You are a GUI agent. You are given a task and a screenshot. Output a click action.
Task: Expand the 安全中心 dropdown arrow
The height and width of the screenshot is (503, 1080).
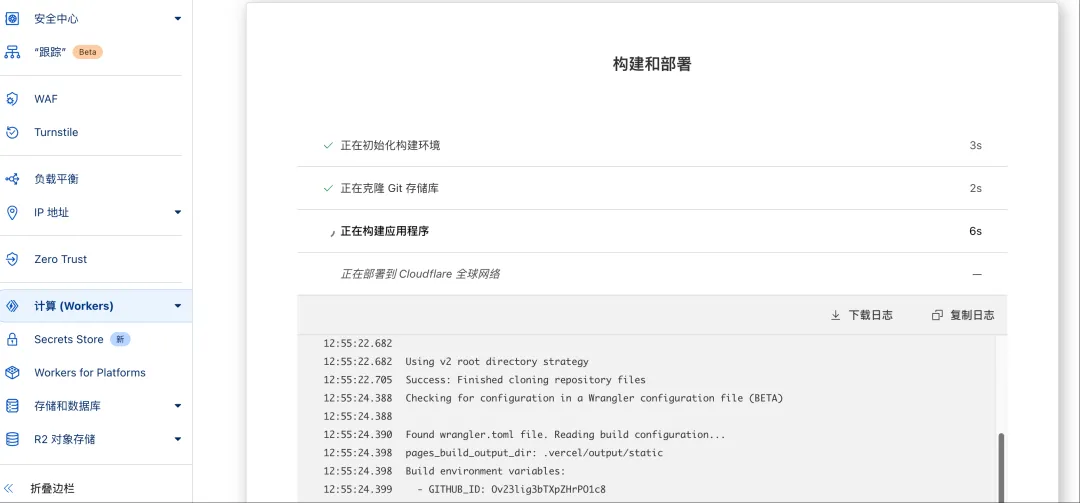point(178,19)
